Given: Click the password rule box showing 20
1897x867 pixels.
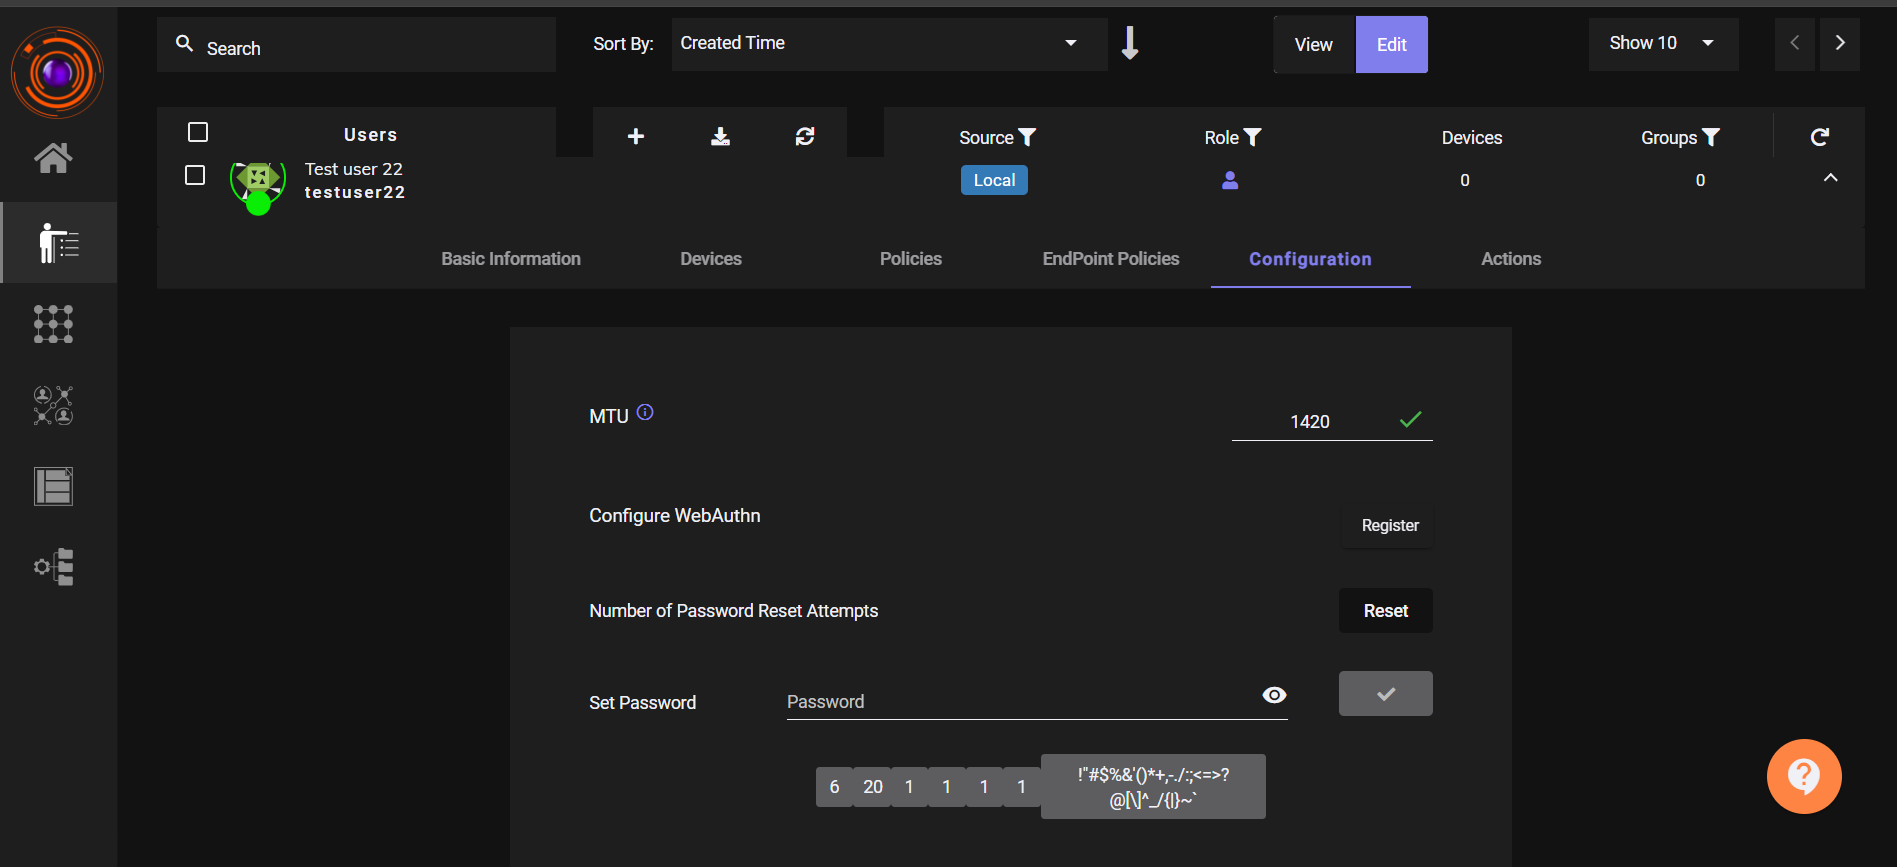Looking at the screenshot, I should (873, 787).
